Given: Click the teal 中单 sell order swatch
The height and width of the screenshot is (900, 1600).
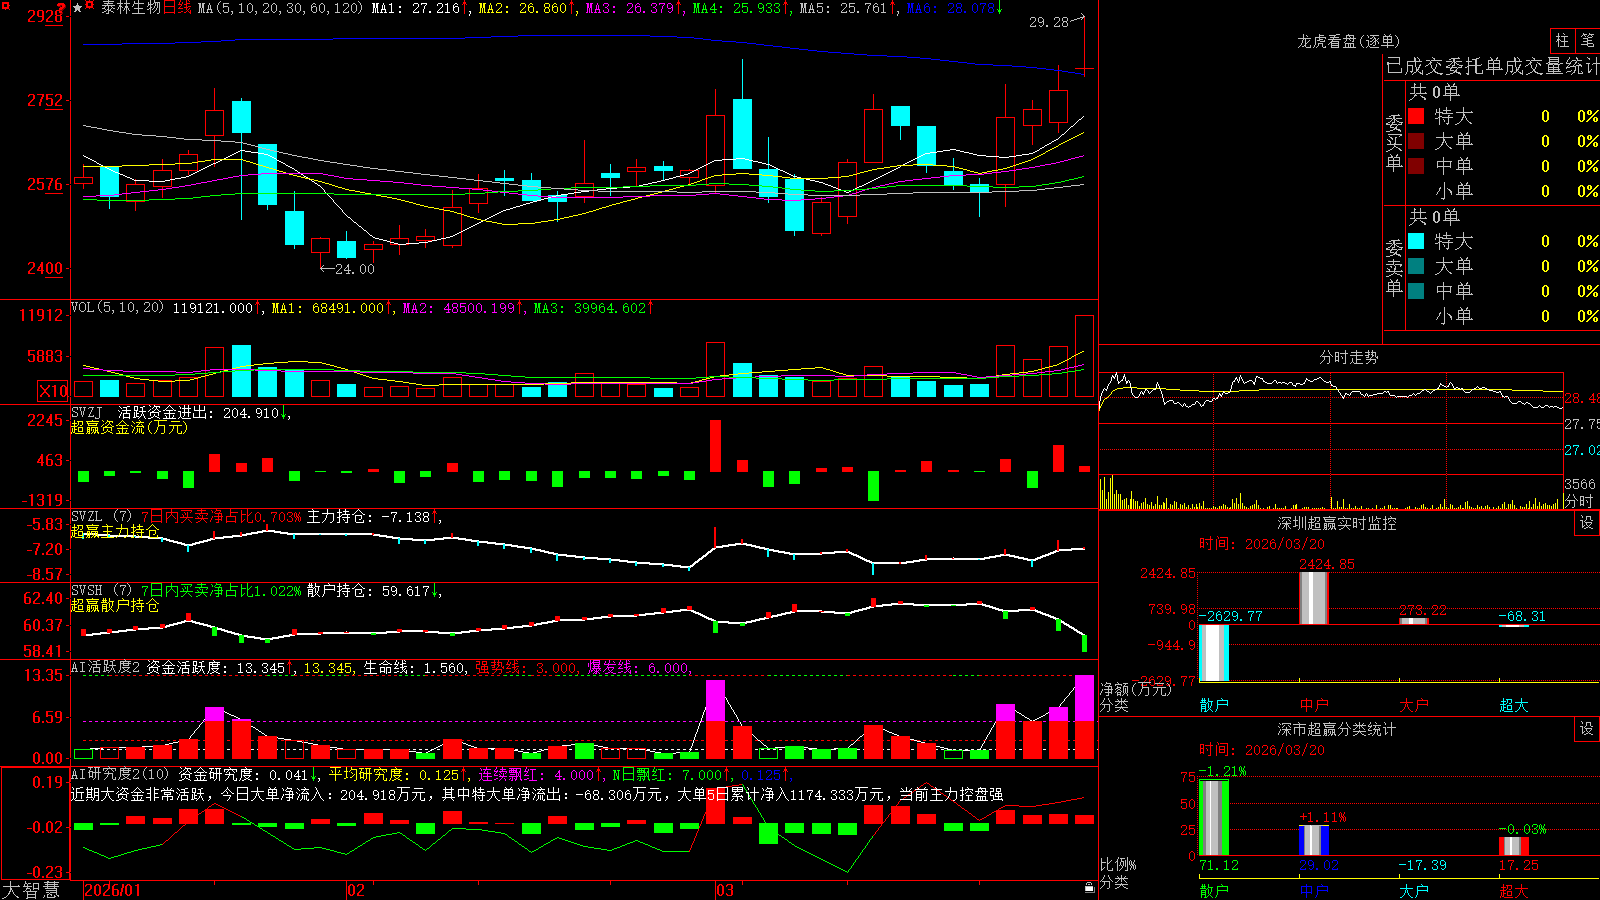Looking at the screenshot, I should [x=1416, y=291].
